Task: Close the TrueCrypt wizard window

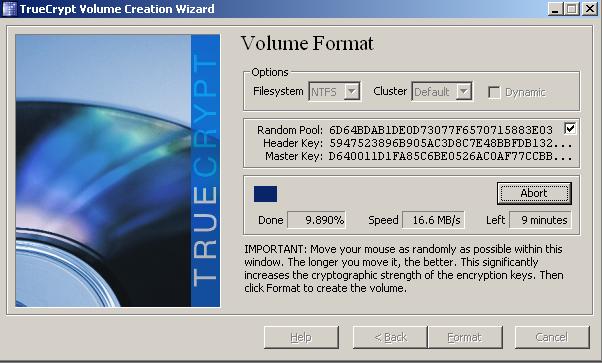Action: 590,9
